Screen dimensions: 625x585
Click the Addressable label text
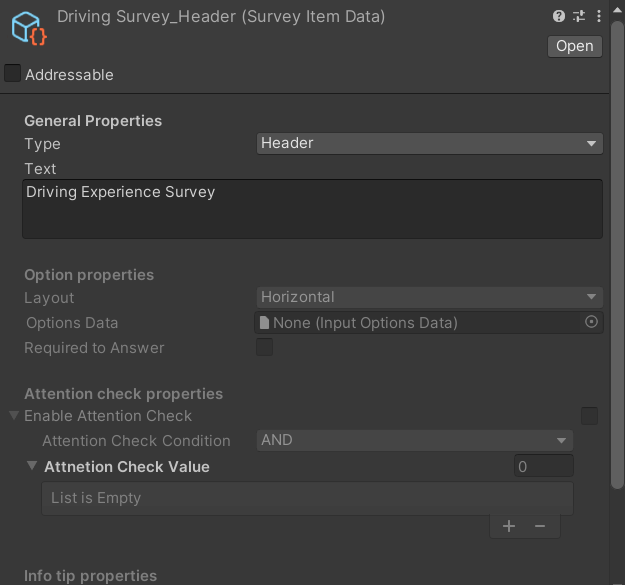(x=69, y=75)
